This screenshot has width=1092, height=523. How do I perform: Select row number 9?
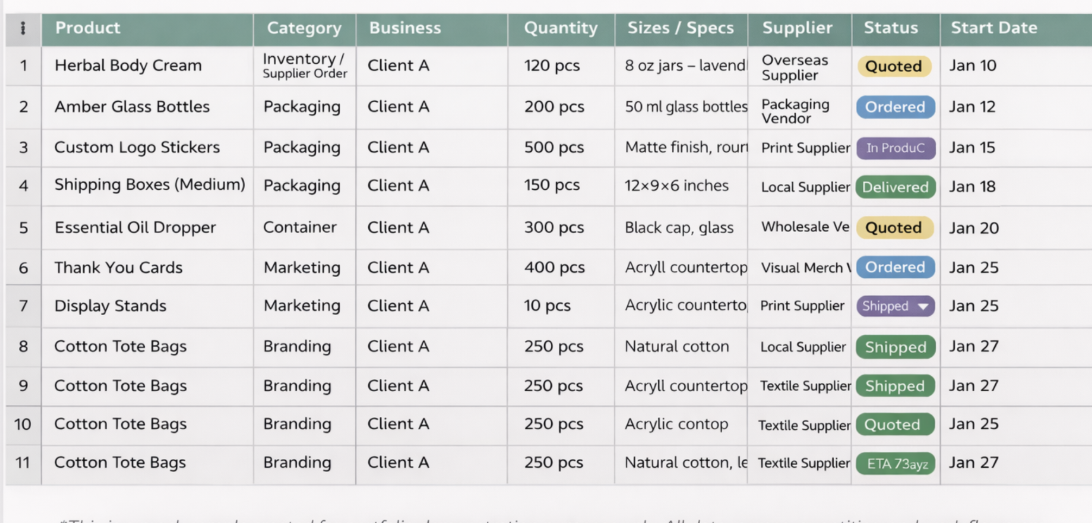(23, 386)
